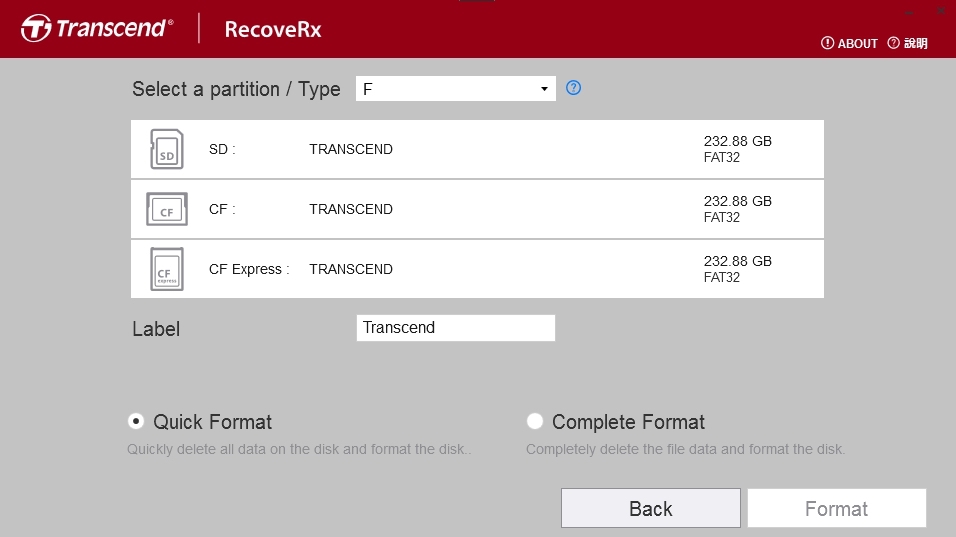Select the SD TRANSCEND card type row

(x=477, y=149)
